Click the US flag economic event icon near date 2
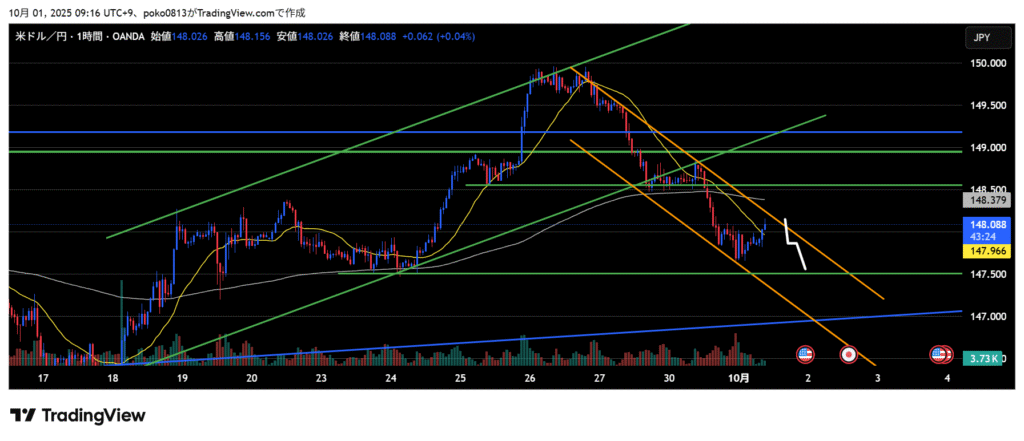Viewport: 1024px width, 441px height. pyautogui.click(x=805, y=354)
